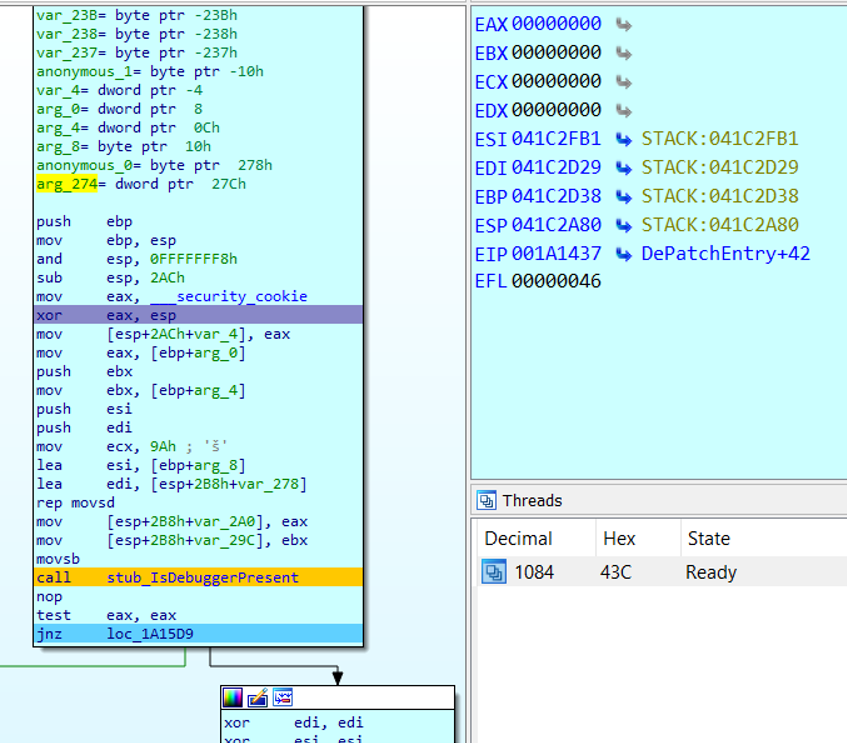Select the 'and esp, 0FFFFFFF8h' instruction
The height and width of the screenshot is (743, 847).
click(137, 259)
